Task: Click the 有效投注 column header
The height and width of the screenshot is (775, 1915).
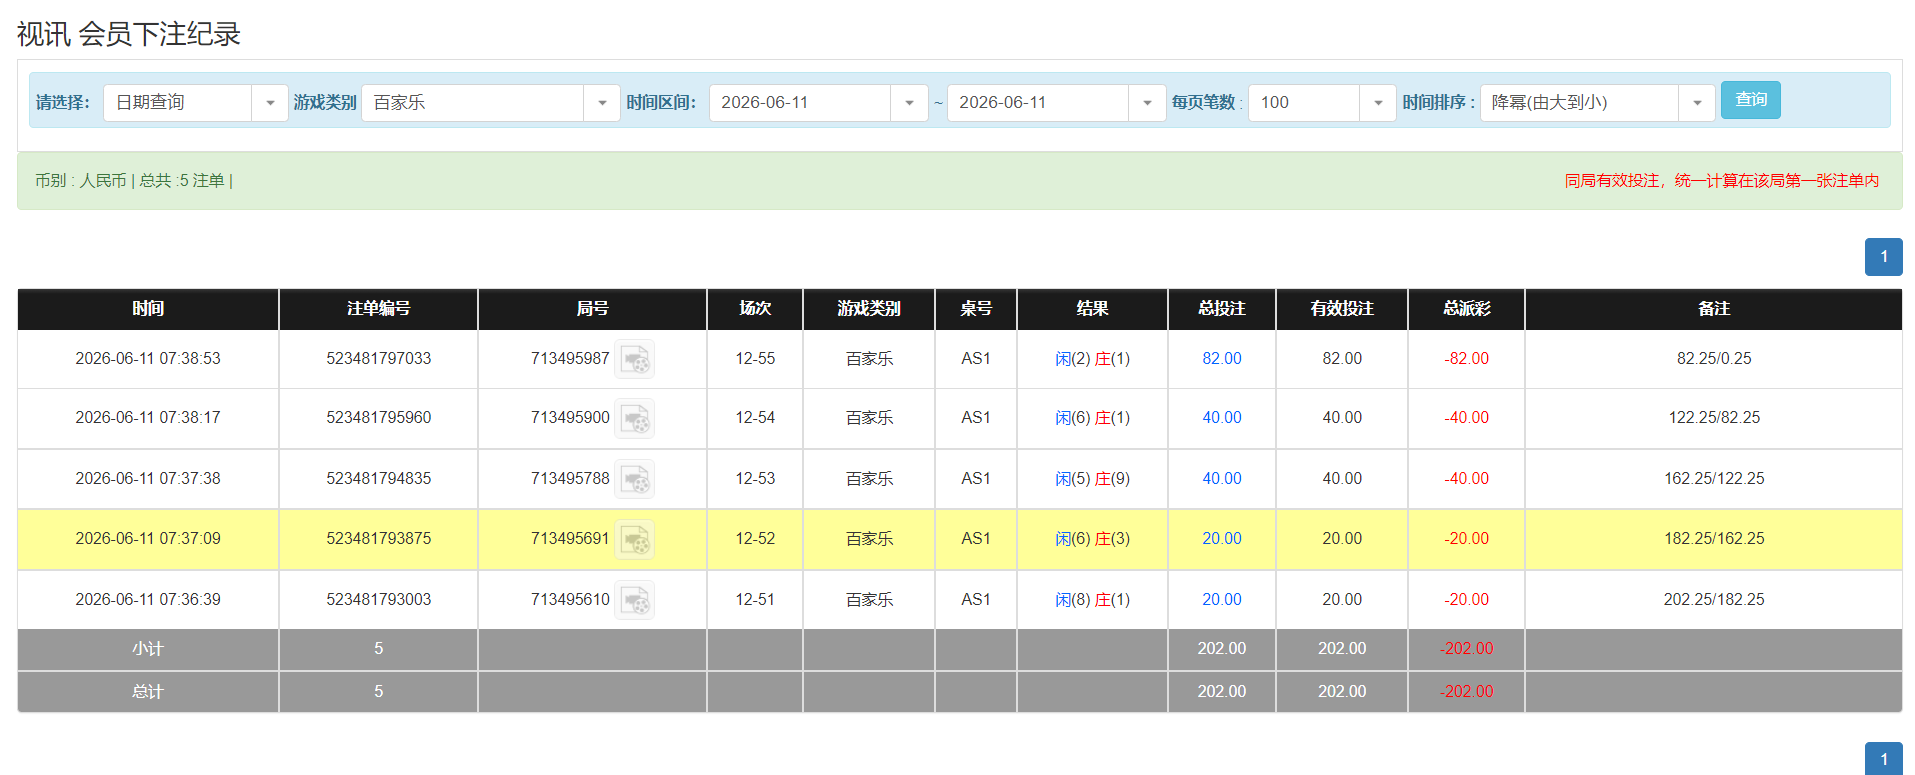Action: click(1342, 309)
